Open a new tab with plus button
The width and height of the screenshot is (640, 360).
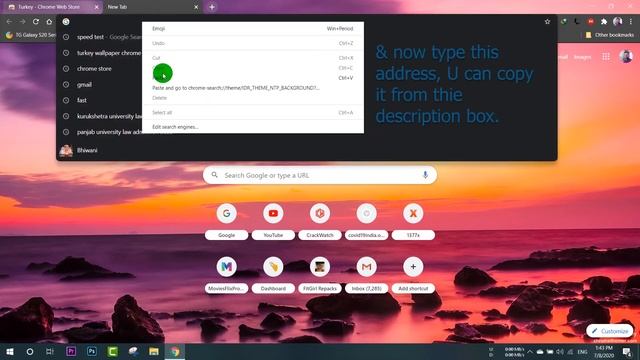click(x=212, y=7)
